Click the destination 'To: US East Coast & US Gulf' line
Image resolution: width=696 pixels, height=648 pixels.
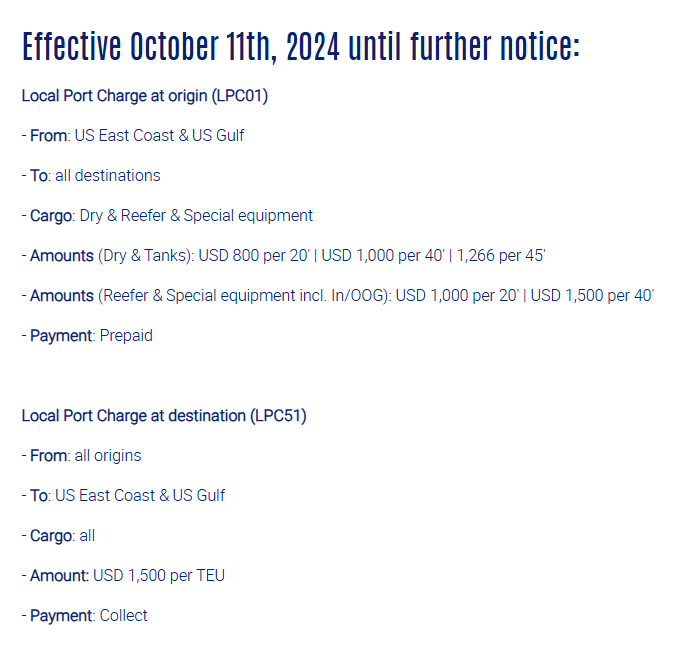[123, 495]
